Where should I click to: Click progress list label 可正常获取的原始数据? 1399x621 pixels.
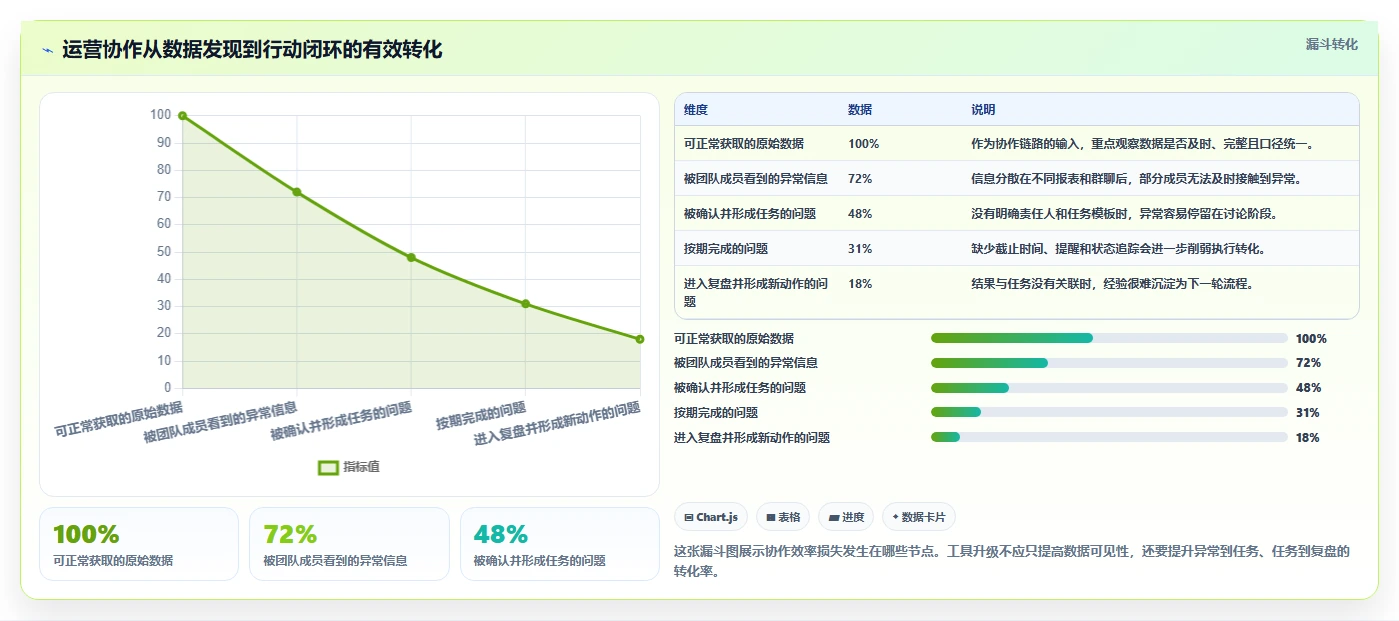pos(734,338)
